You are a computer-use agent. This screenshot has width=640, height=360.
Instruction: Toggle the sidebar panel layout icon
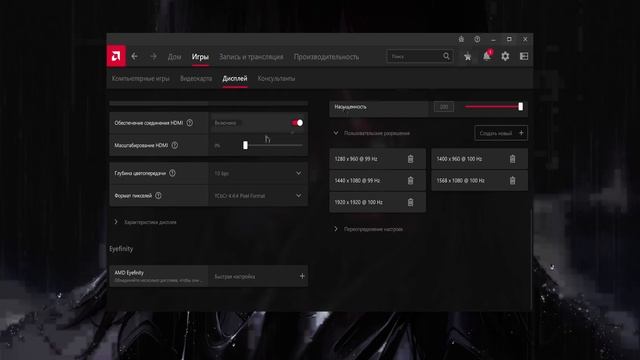(524, 56)
